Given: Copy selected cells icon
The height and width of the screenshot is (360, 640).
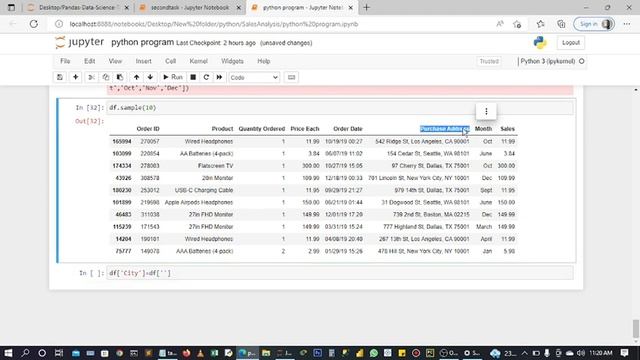Looking at the screenshot, I should pyautogui.click(x=106, y=77).
